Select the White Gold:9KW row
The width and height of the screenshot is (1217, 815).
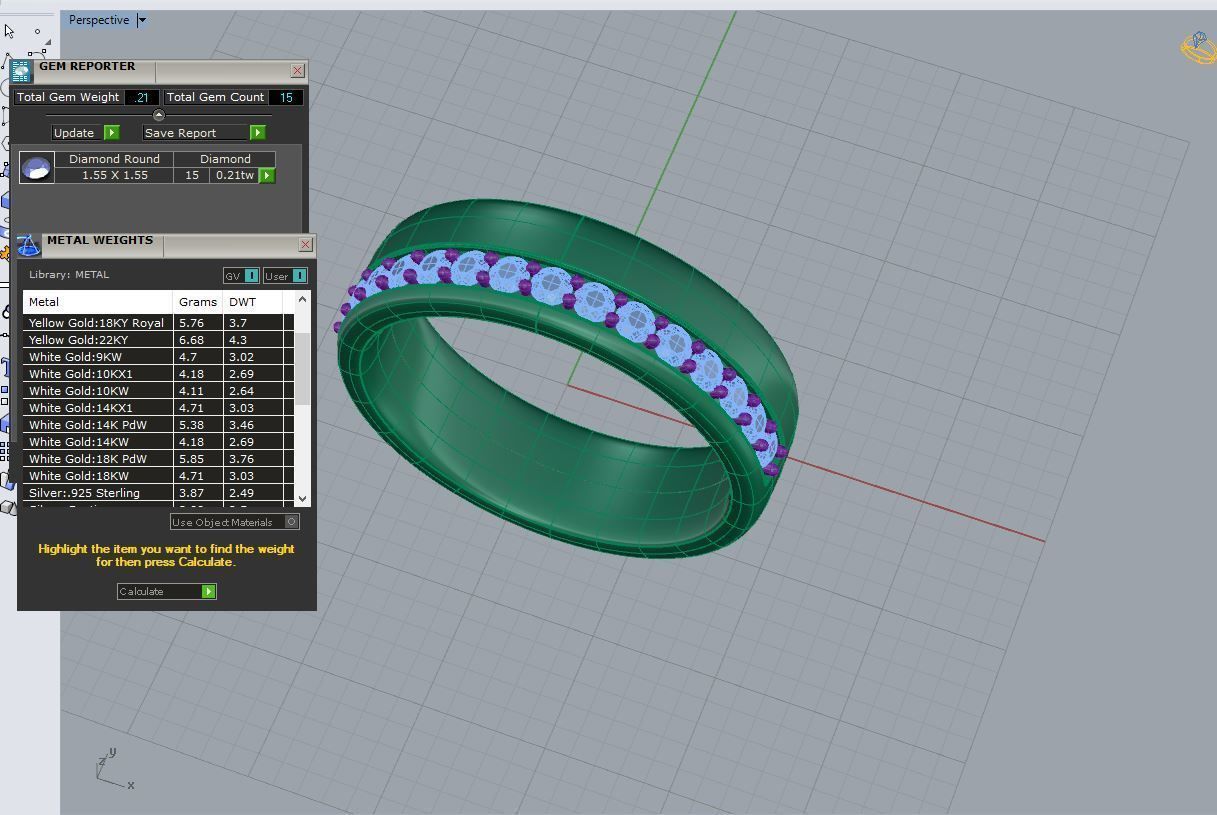point(158,357)
